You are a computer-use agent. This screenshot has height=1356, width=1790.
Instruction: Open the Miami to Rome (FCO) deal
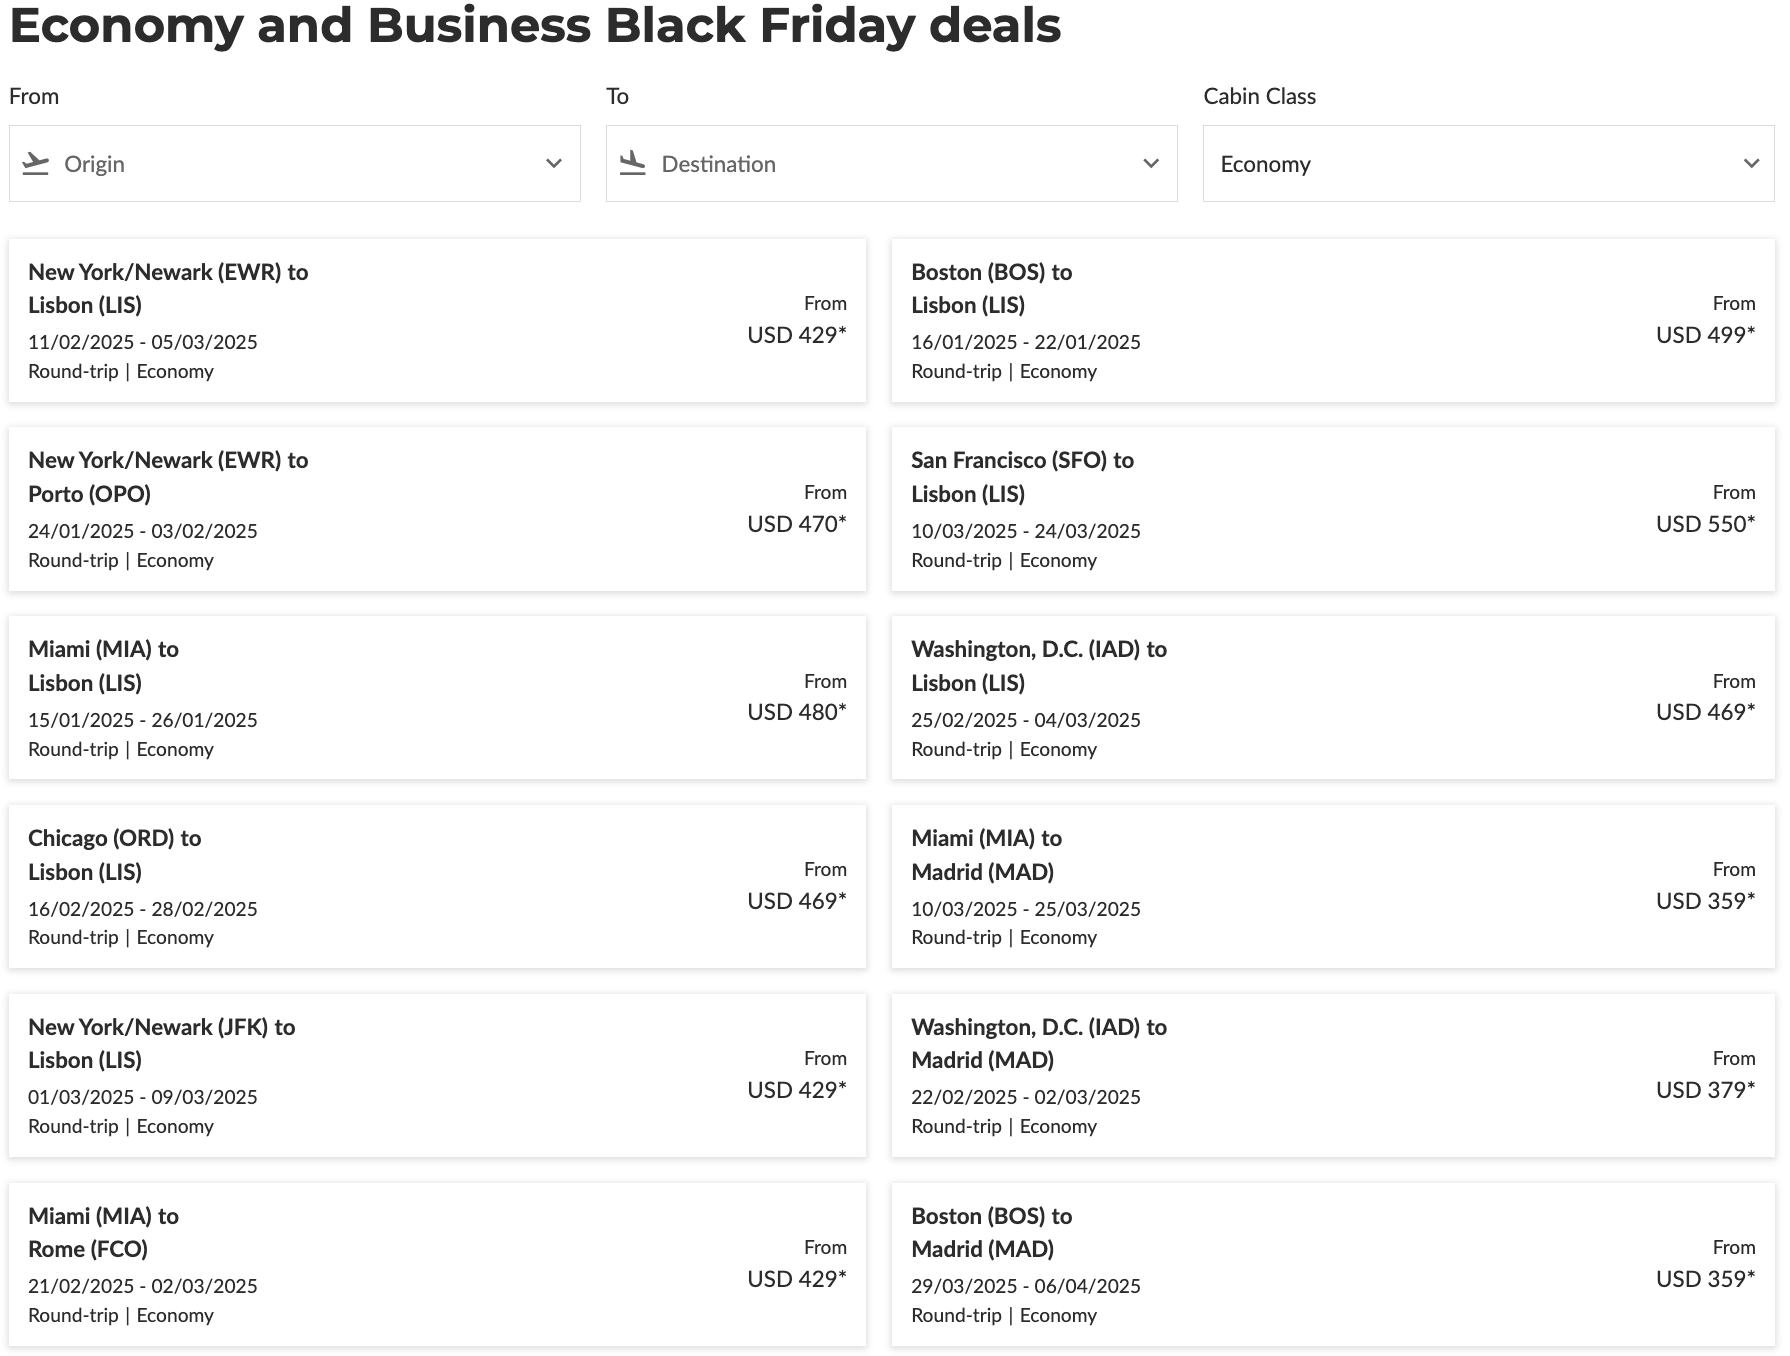pos(437,1264)
